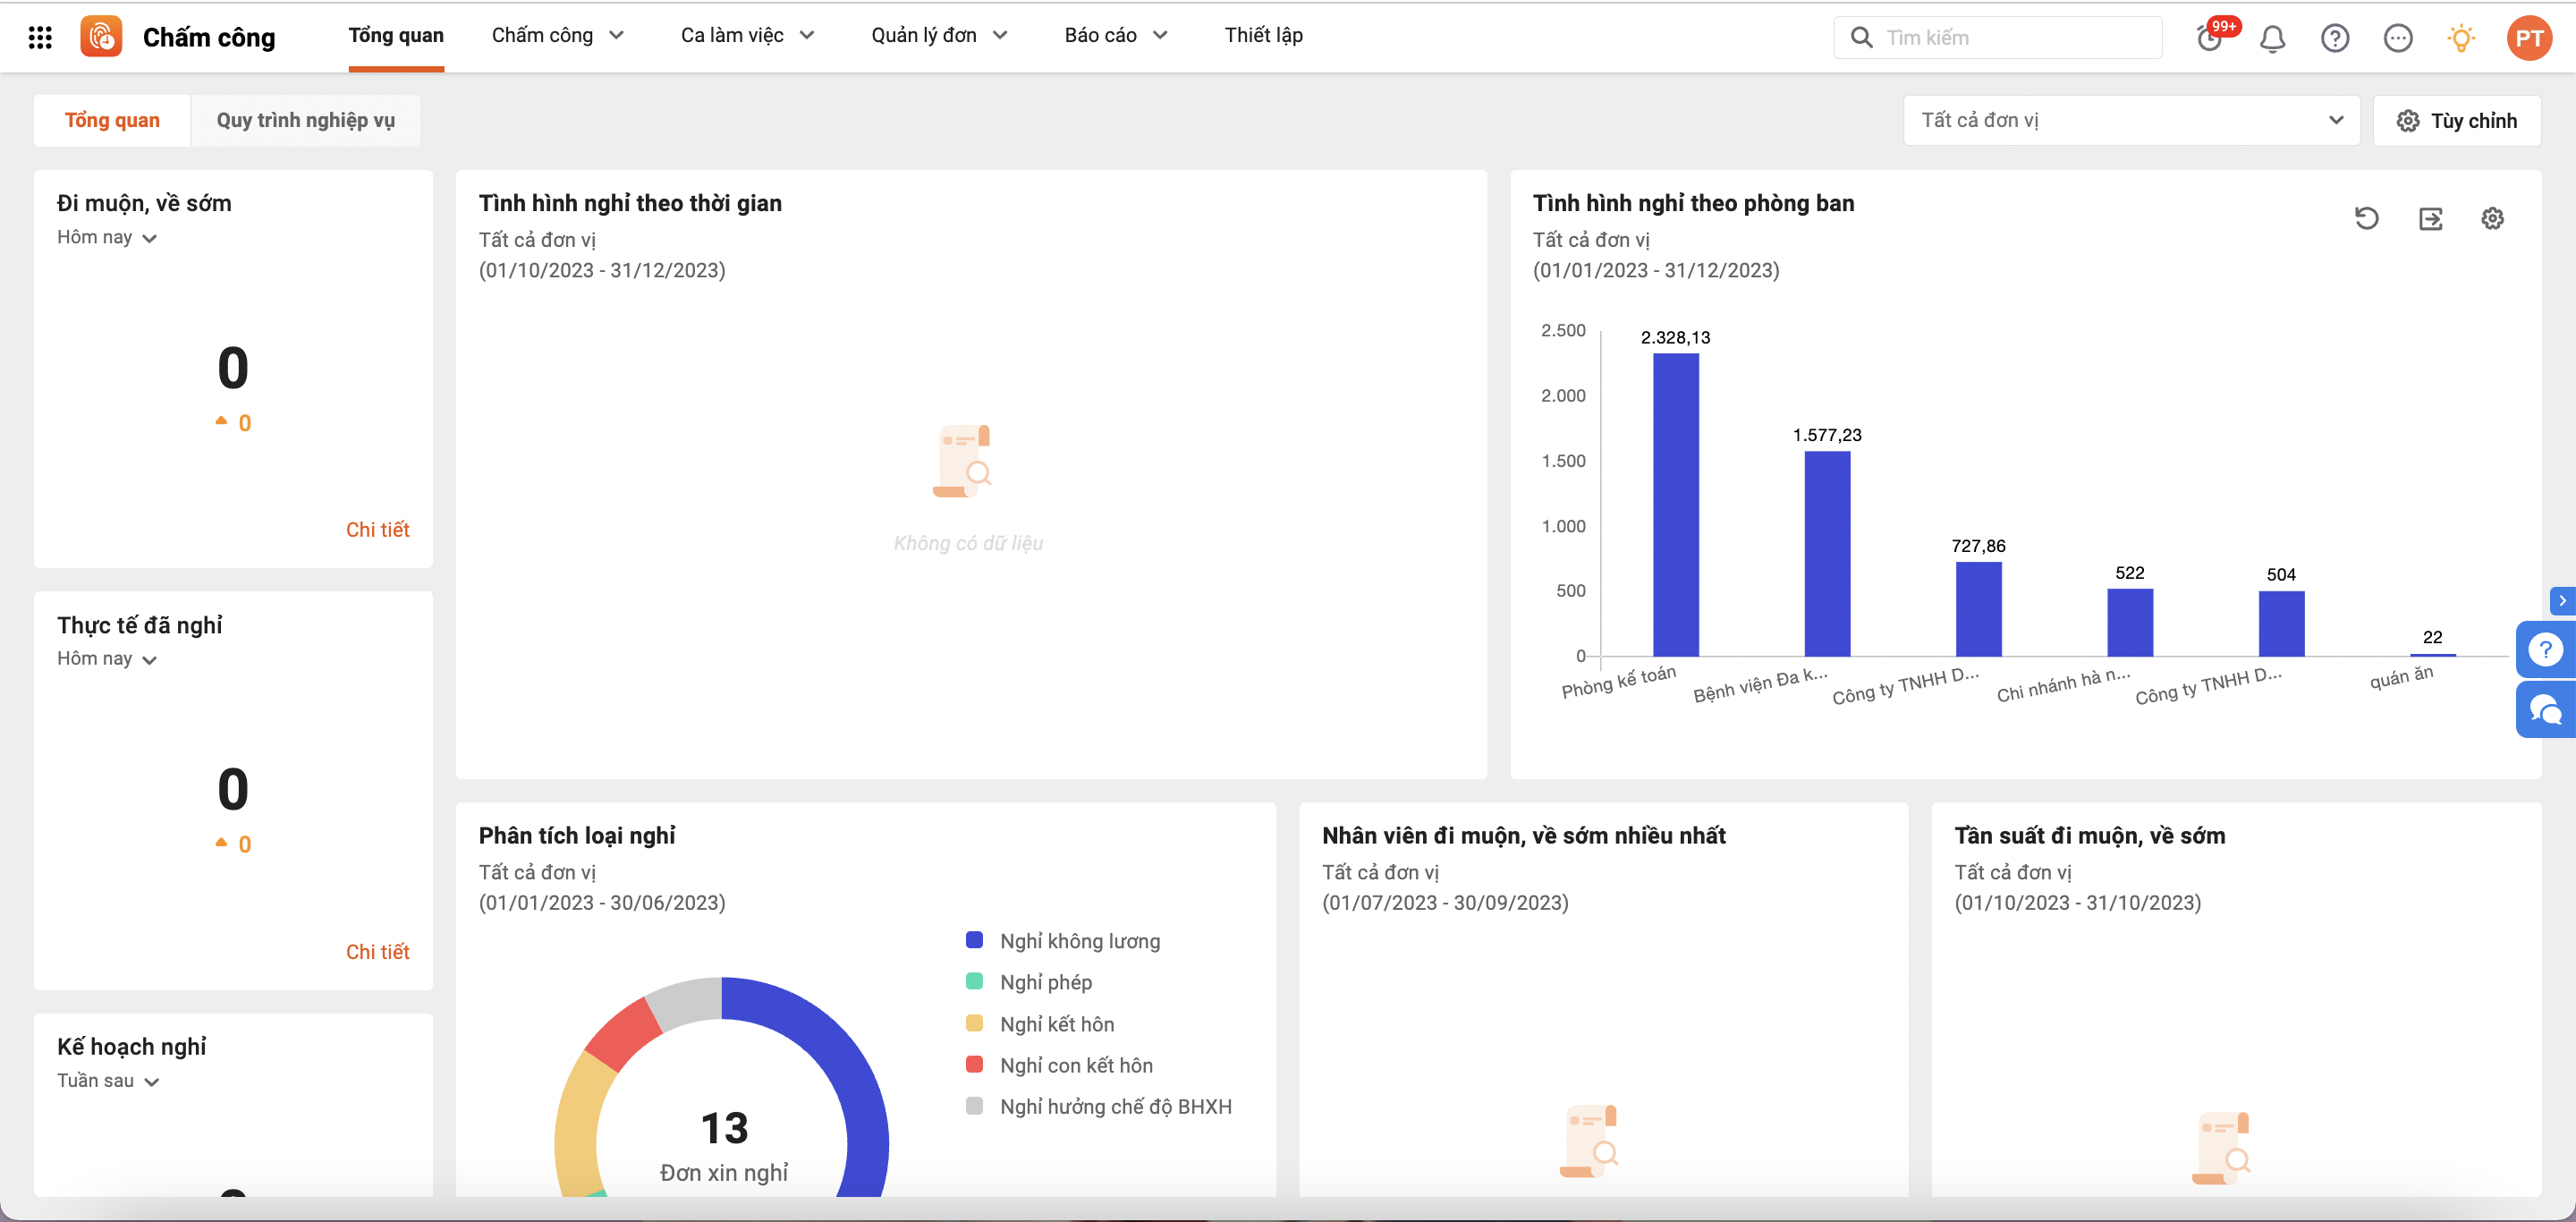Toggle Nghỉ phép legend swatch
This screenshot has width=2576, height=1222.
click(x=974, y=982)
